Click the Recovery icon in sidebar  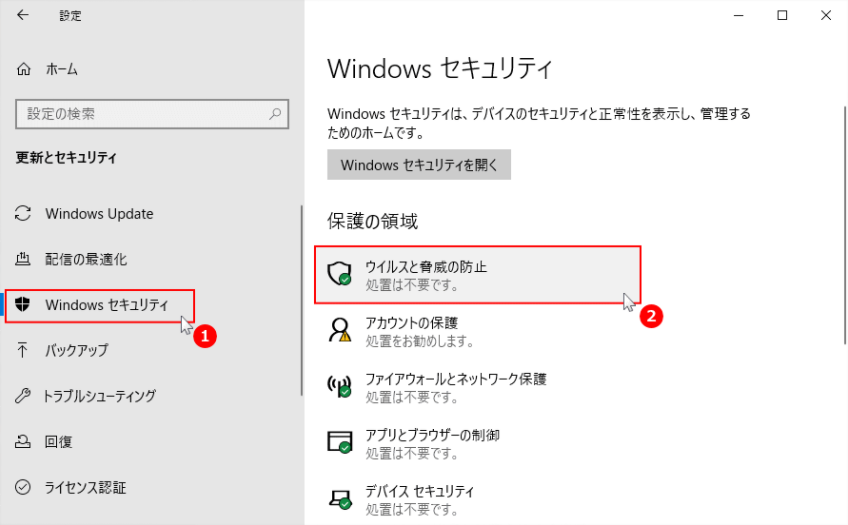click(24, 442)
